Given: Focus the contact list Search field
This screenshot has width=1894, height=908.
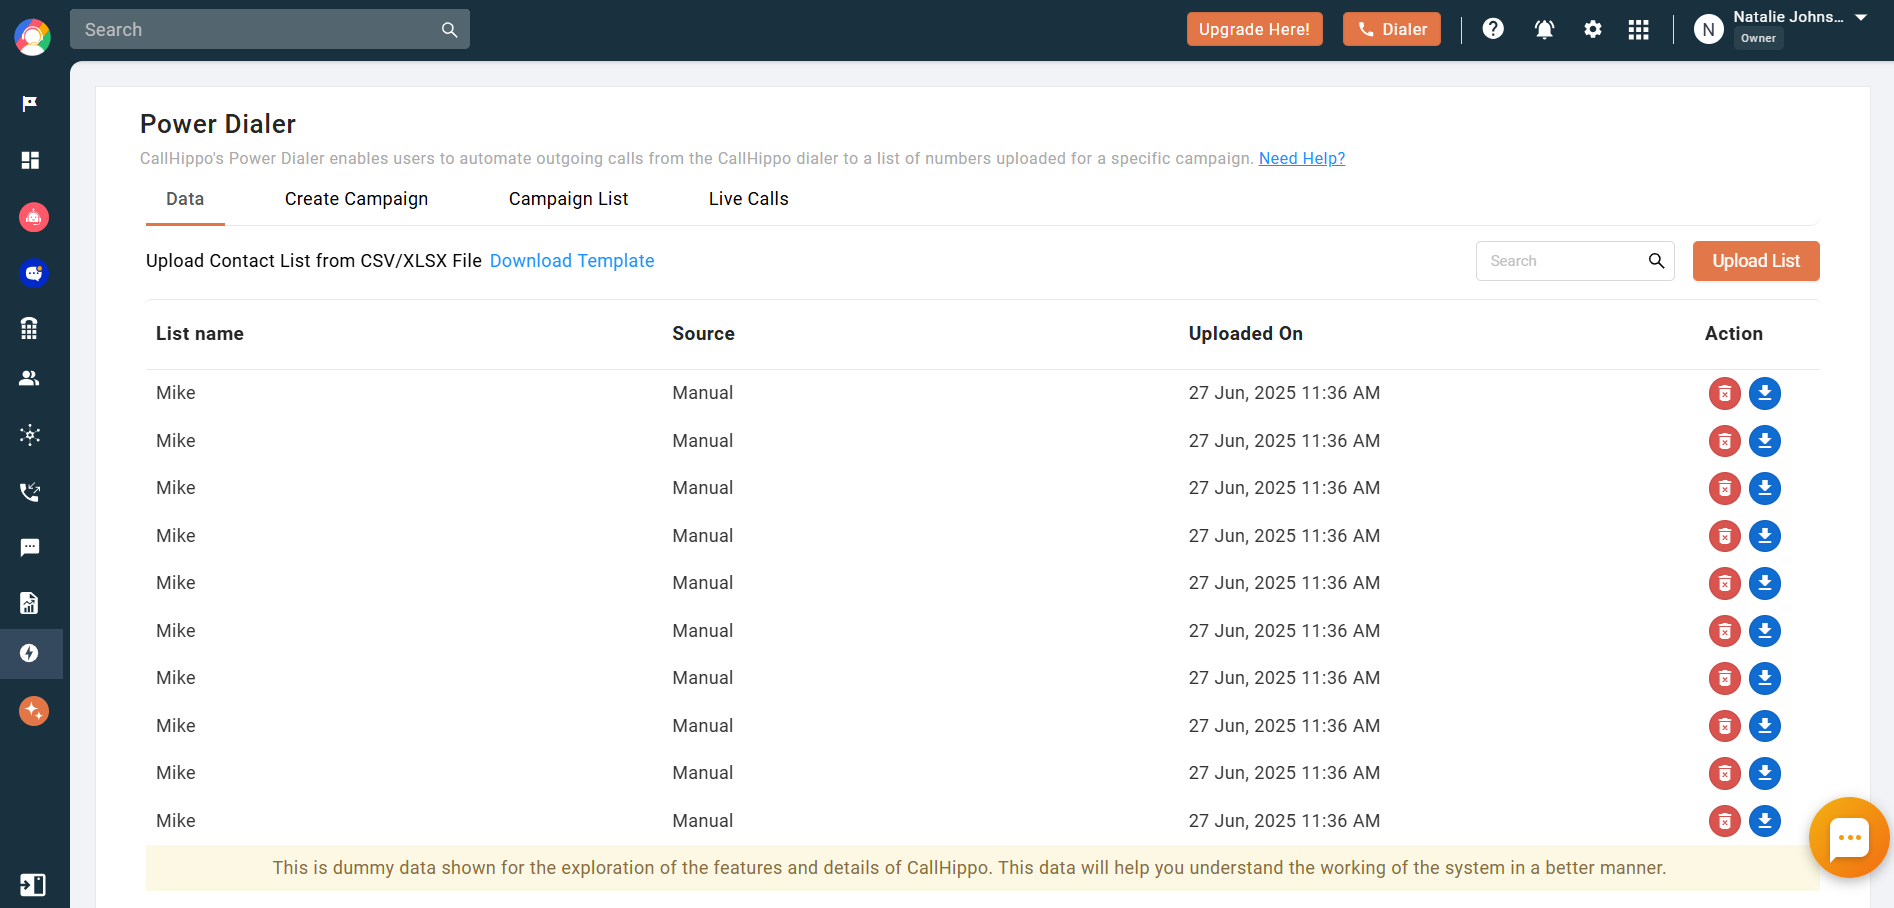Looking at the screenshot, I should [x=1575, y=261].
